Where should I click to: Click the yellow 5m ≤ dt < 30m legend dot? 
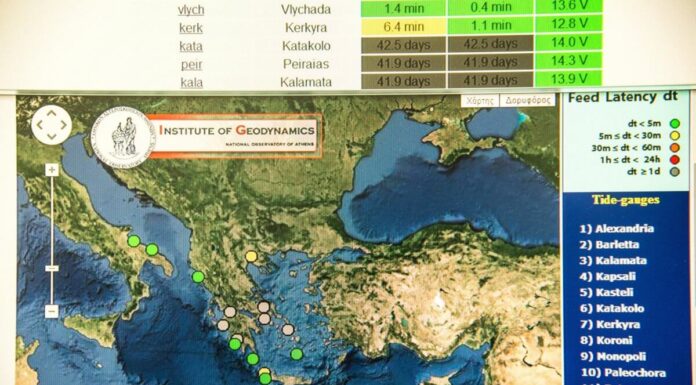[x=675, y=135]
